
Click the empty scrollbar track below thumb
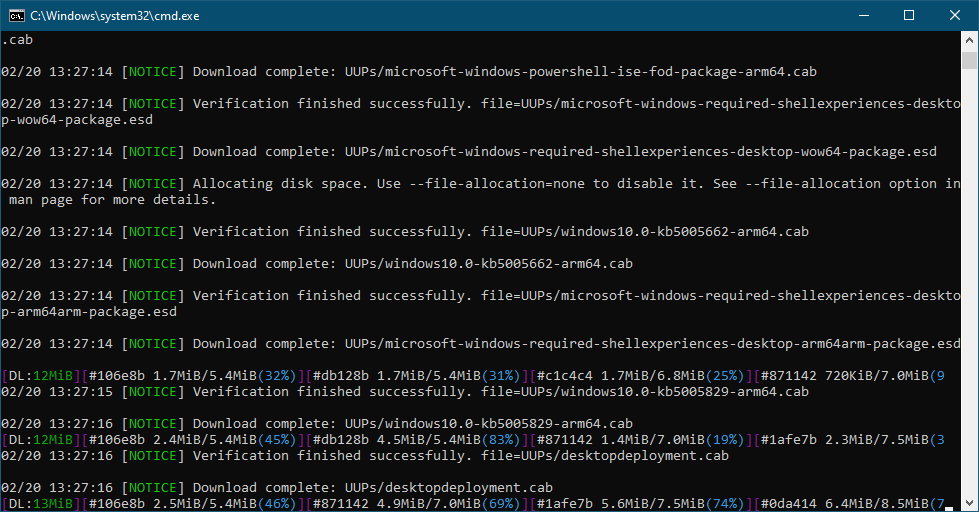(x=969, y=281)
